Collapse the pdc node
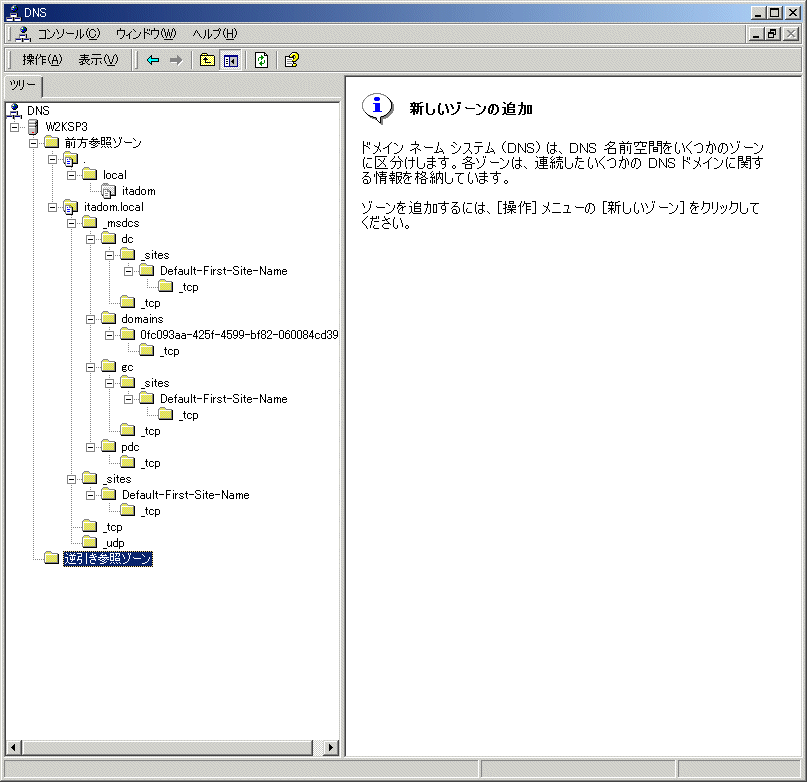The height and width of the screenshot is (782, 807). (x=91, y=447)
